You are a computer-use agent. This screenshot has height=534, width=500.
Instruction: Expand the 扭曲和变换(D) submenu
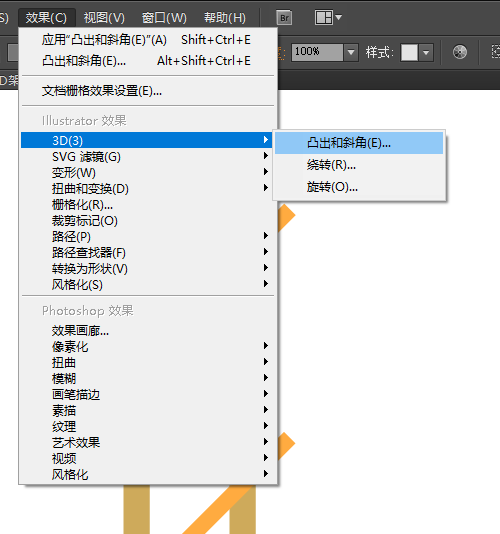click(x=146, y=188)
